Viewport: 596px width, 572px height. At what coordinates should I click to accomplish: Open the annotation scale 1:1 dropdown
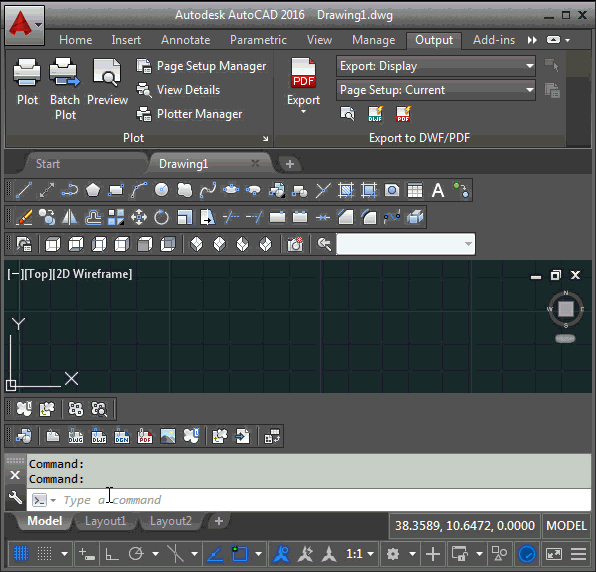pyautogui.click(x=360, y=554)
